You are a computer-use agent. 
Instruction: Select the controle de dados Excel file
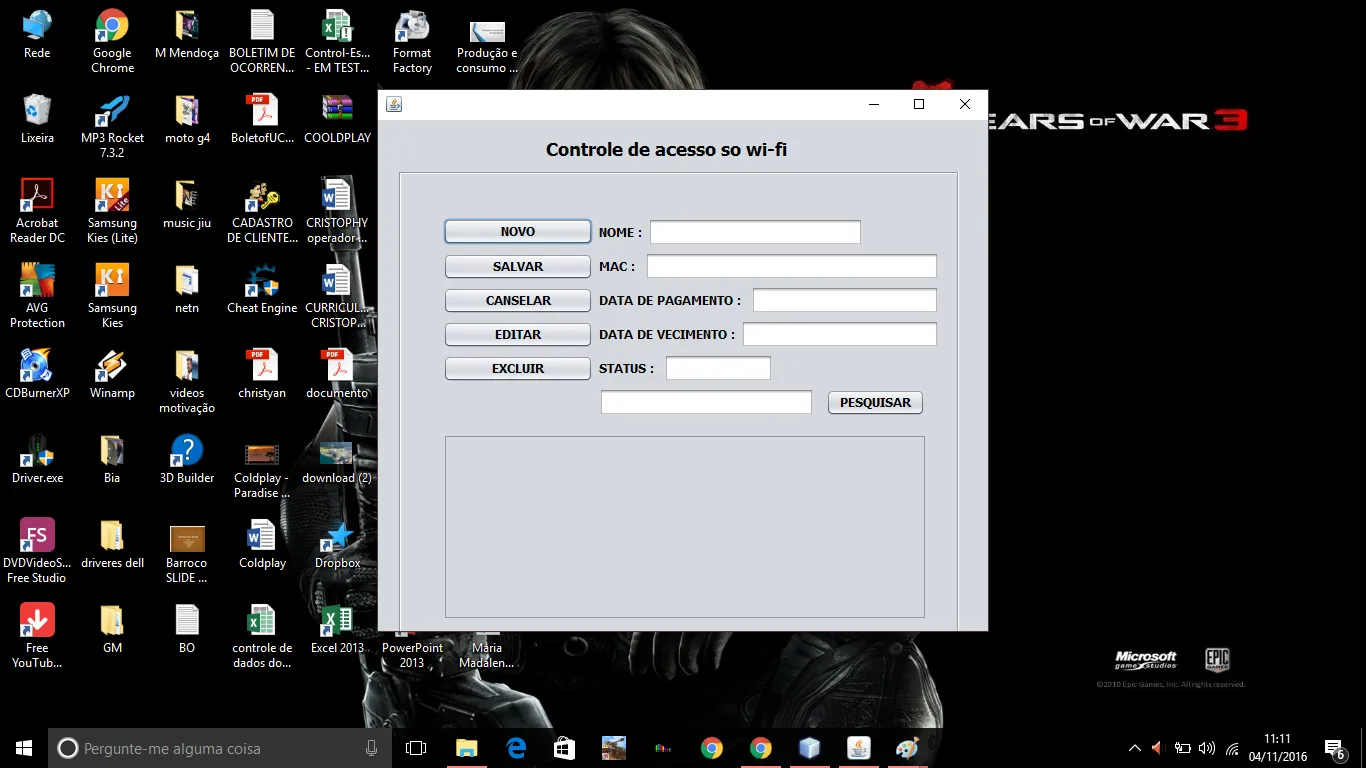[262, 637]
